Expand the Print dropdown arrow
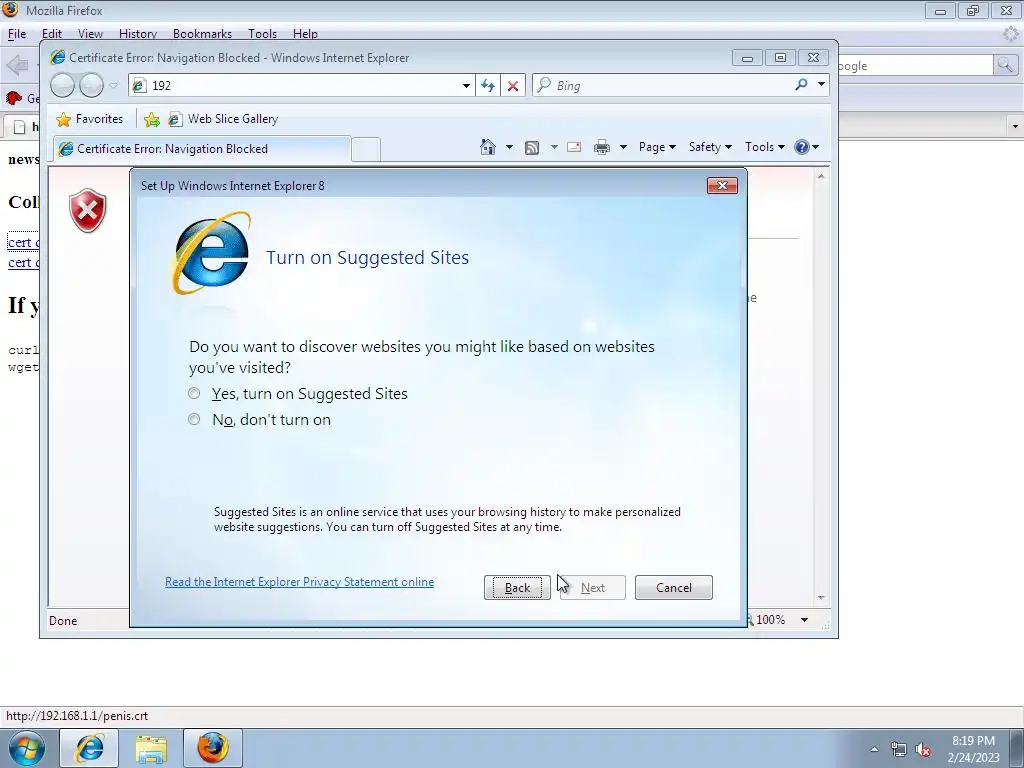Viewport: 1024px width, 768px height. (x=623, y=147)
